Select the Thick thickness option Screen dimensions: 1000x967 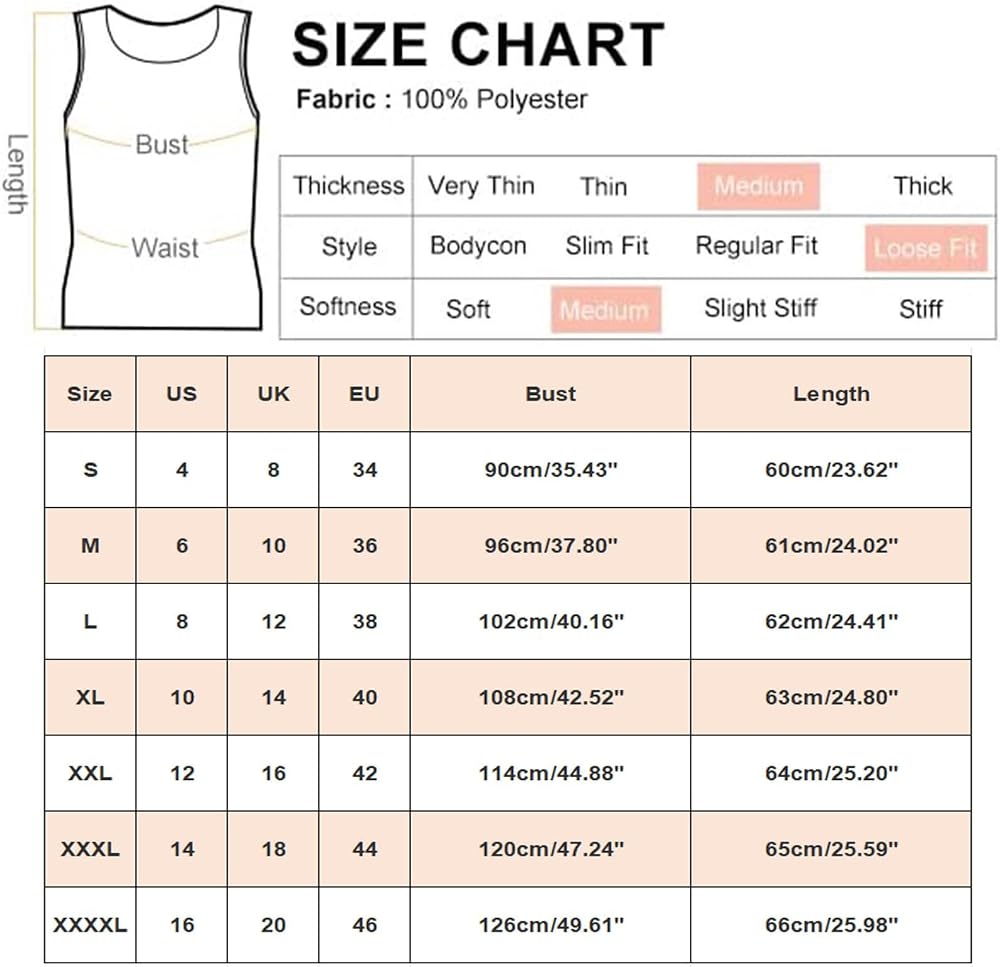[922, 186]
